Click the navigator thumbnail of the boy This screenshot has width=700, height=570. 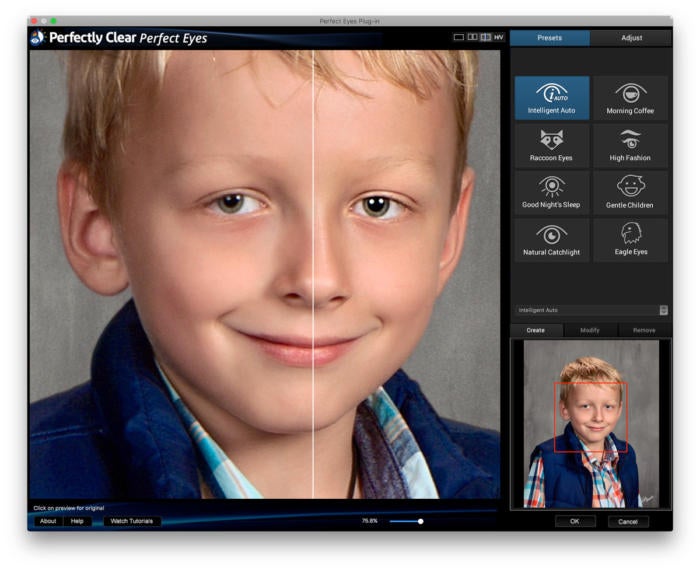click(591, 424)
